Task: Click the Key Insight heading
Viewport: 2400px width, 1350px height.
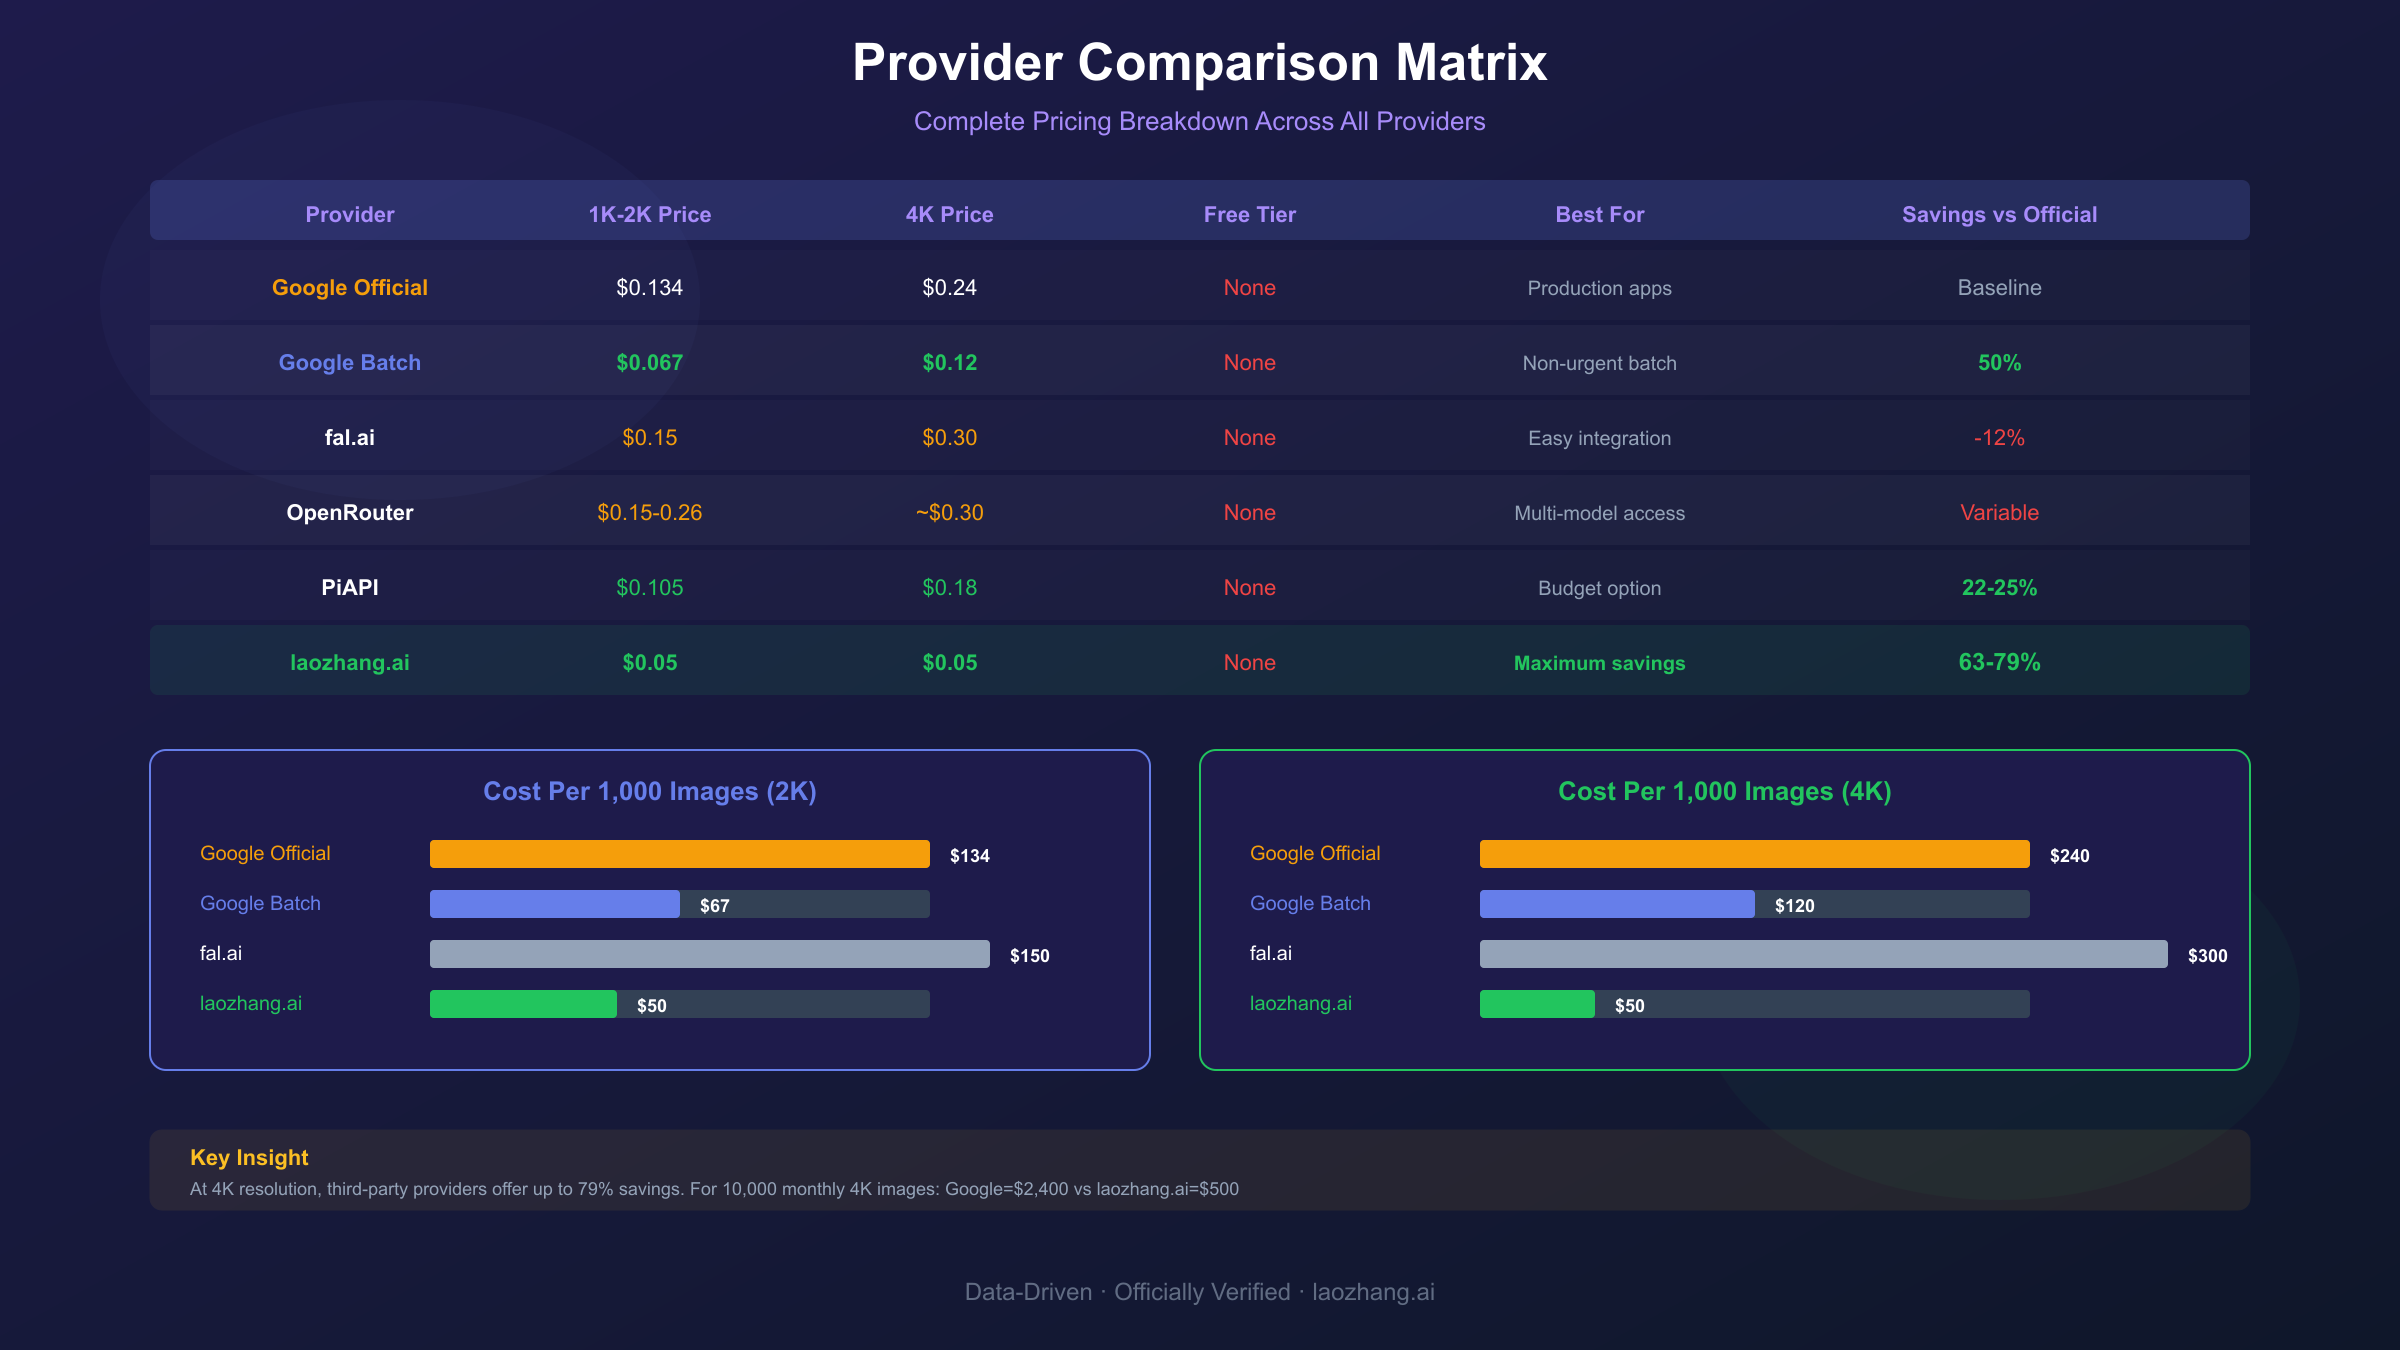Action: (249, 1157)
